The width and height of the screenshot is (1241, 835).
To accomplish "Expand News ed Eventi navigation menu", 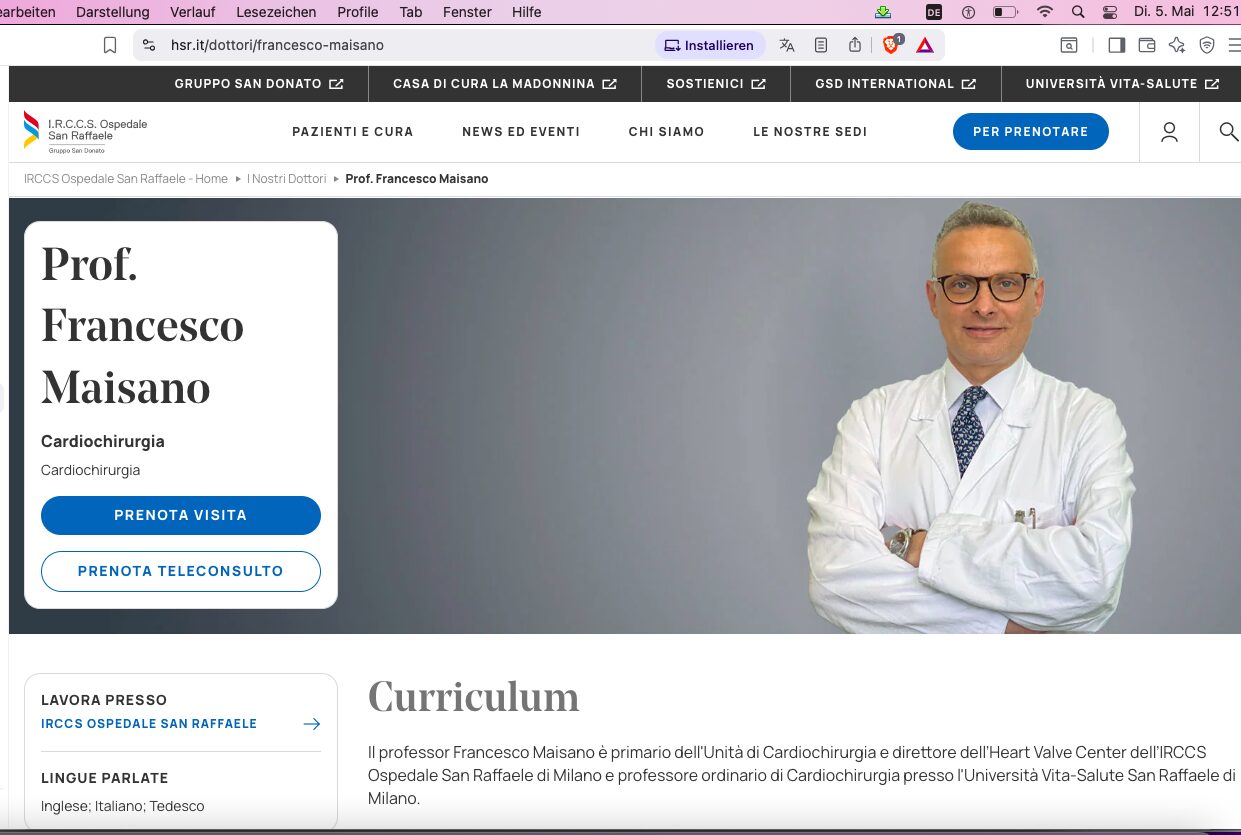I will (521, 132).
